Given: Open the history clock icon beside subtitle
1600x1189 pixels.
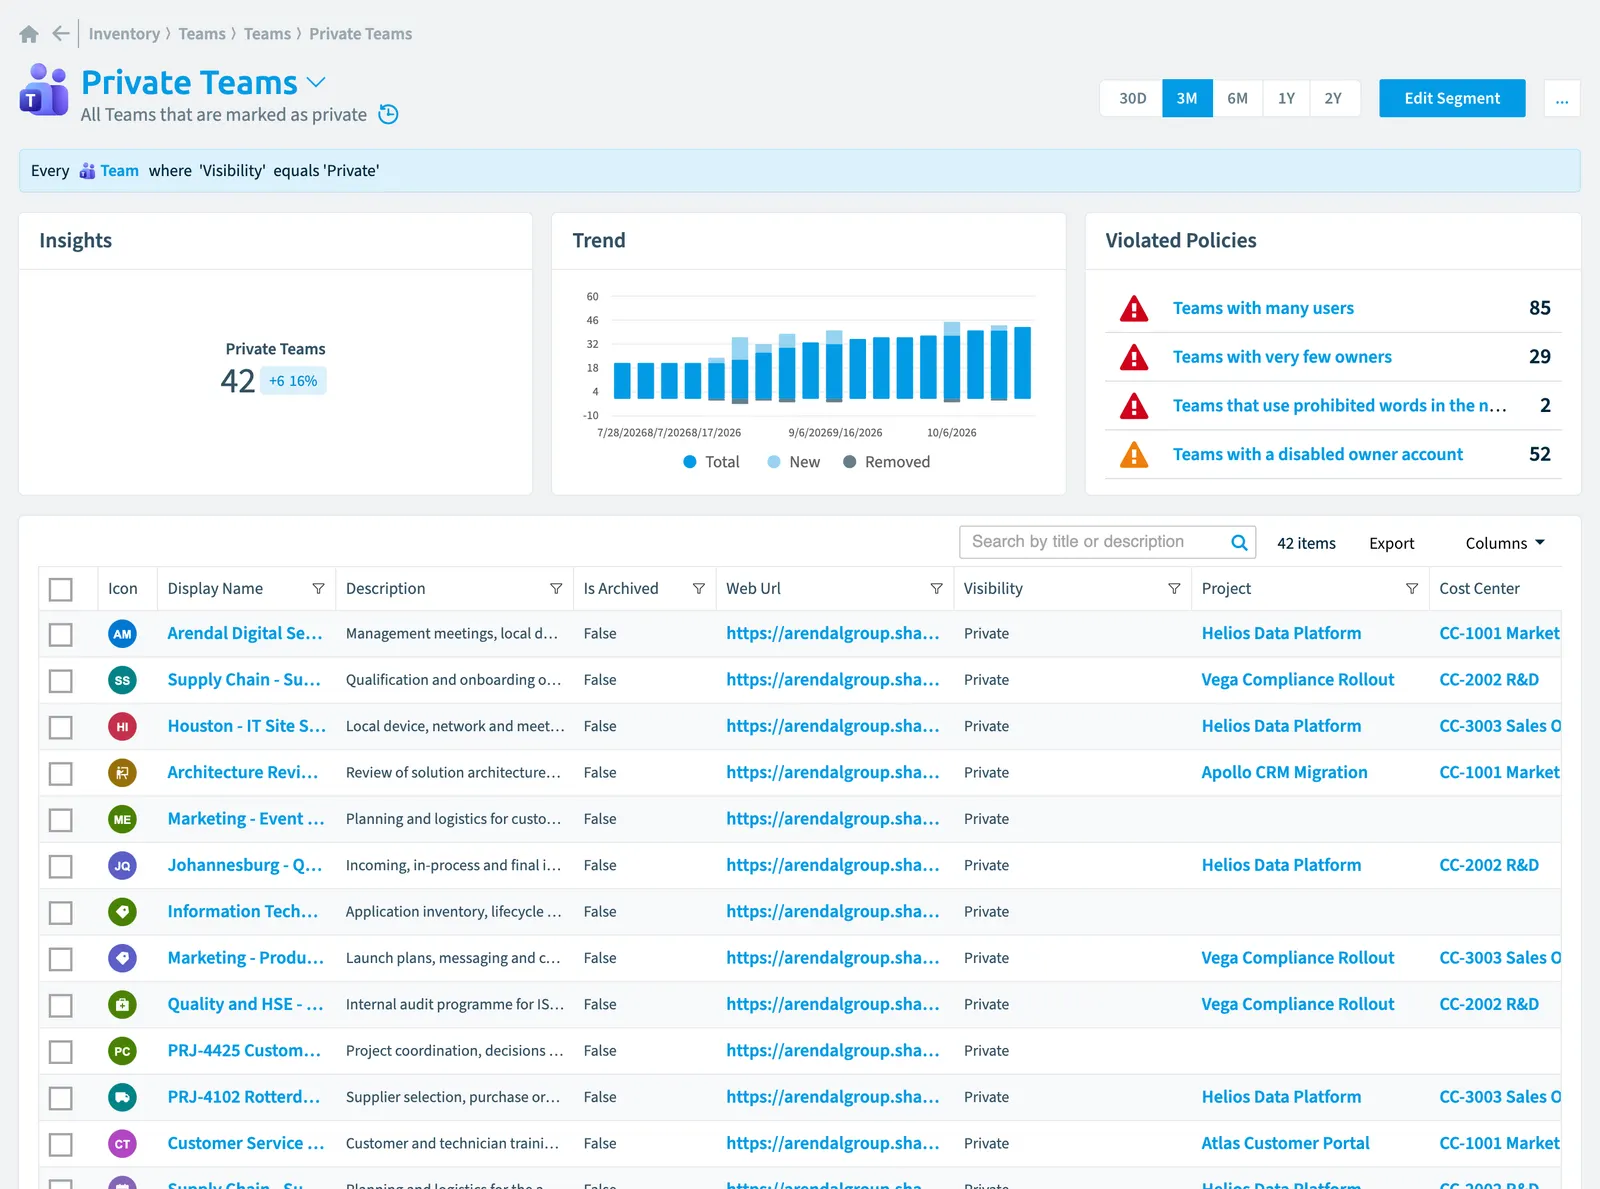Looking at the screenshot, I should pyautogui.click(x=389, y=114).
